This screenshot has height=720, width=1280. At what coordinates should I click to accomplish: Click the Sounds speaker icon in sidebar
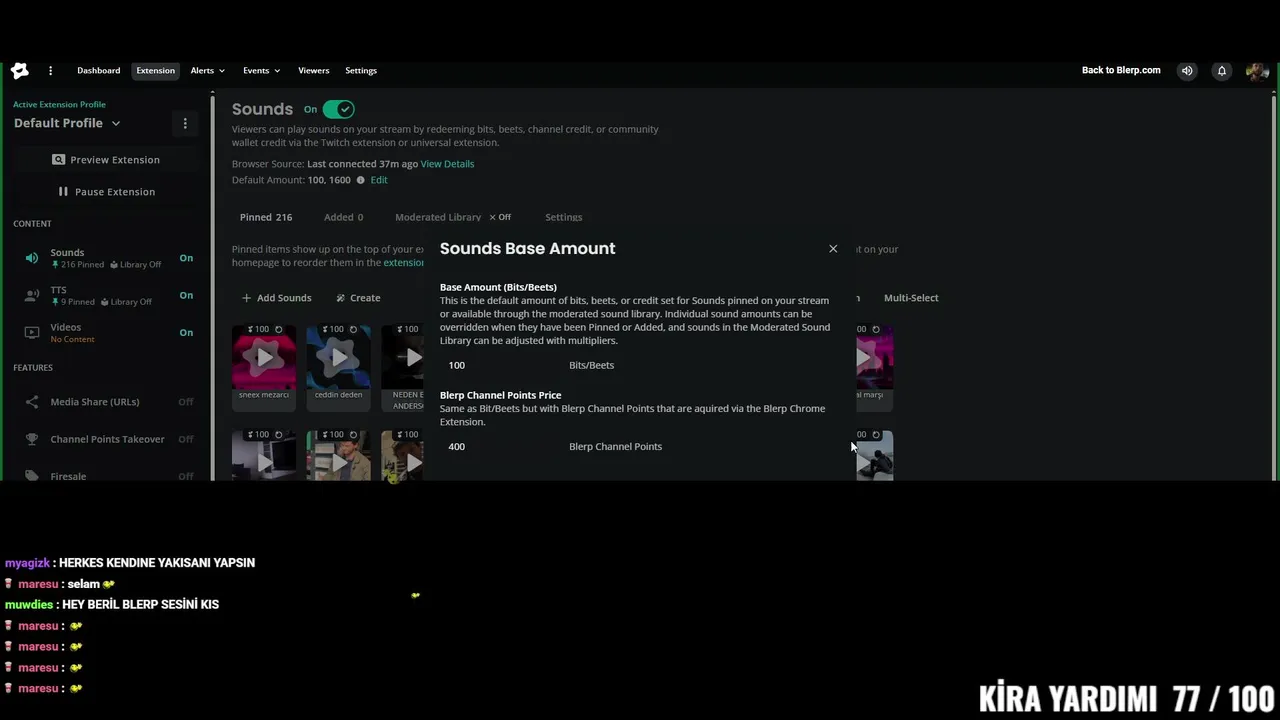click(x=32, y=258)
